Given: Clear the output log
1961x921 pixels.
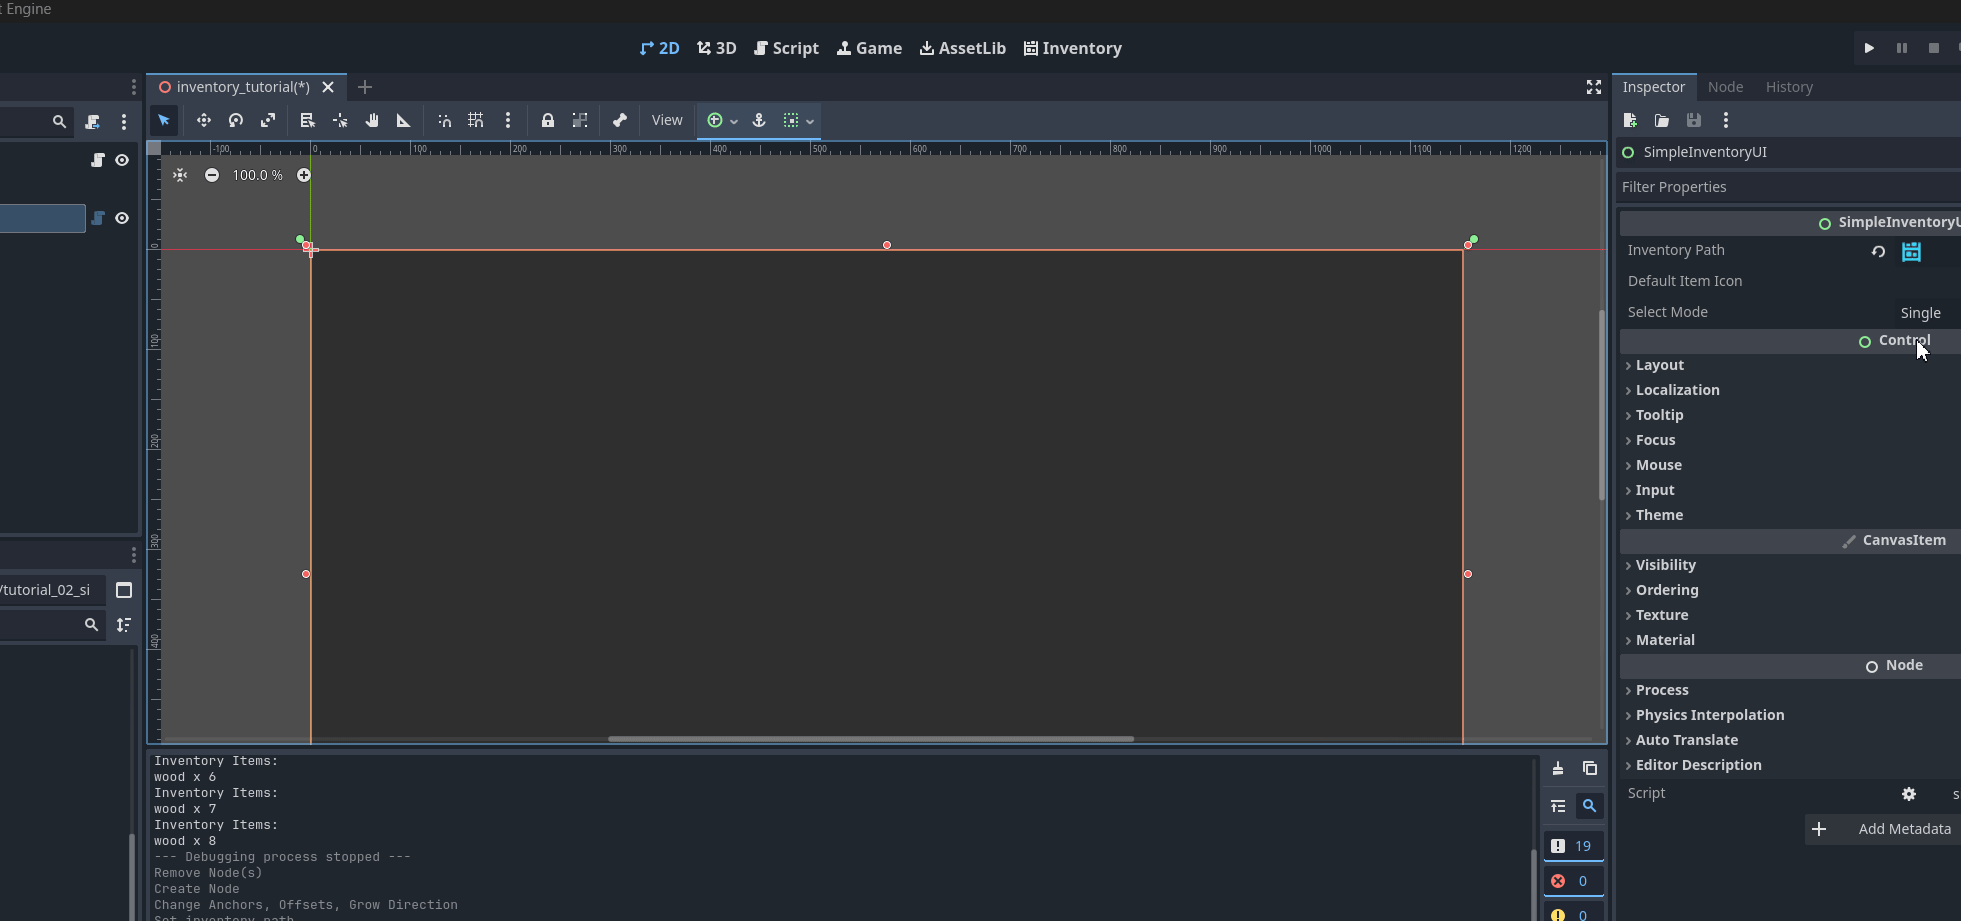Looking at the screenshot, I should 1558,768.
